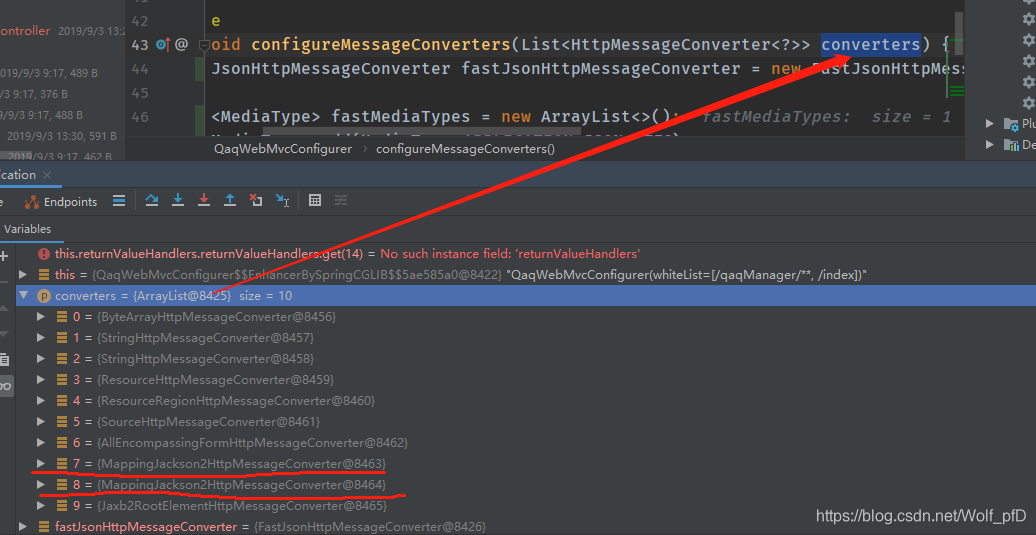This screenshot has height=535, width=1036.
Task: Click the highlighted 'converters' parameter in code
Action: tap(871, 45)
